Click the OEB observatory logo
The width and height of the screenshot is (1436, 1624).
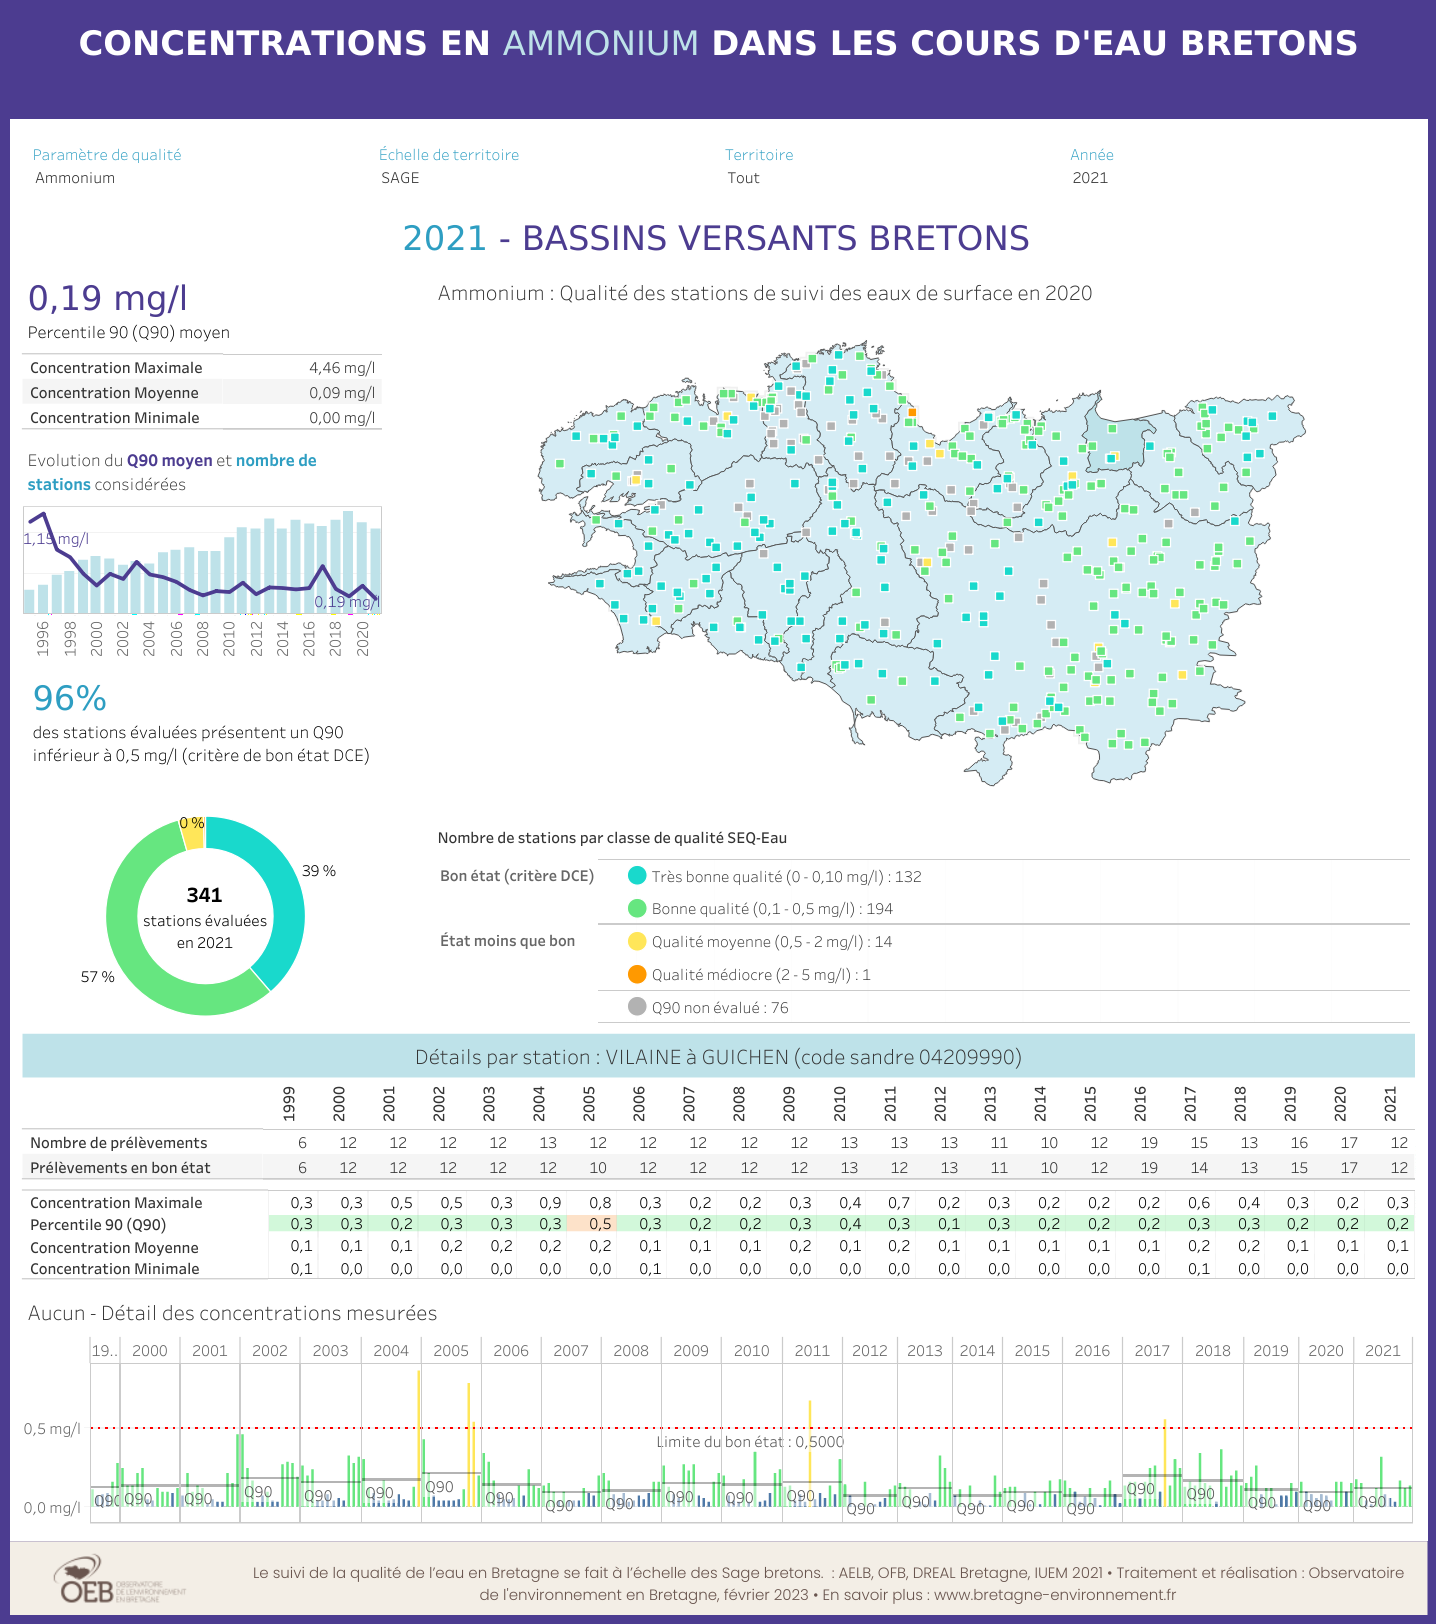click(118, 1580)
